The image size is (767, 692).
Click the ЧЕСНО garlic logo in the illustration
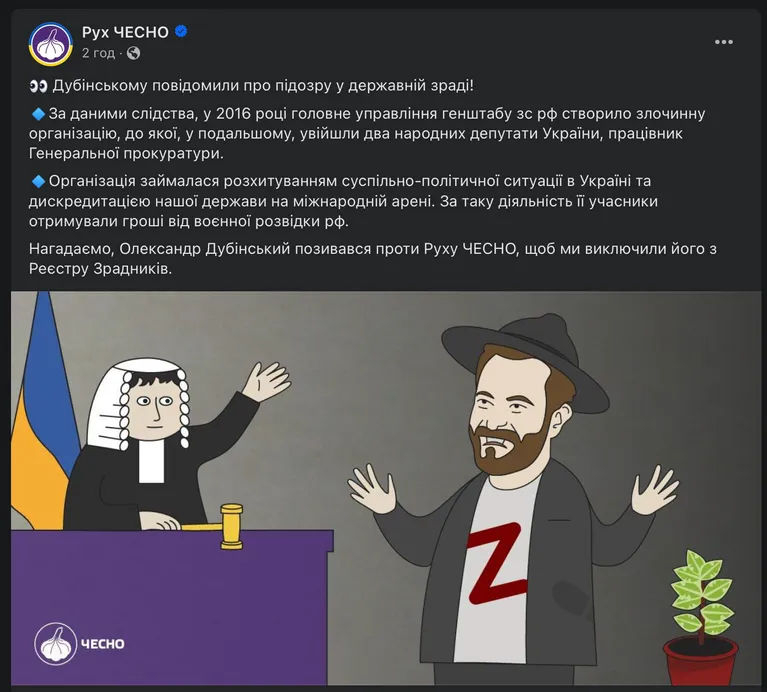[x=56, y=644]
